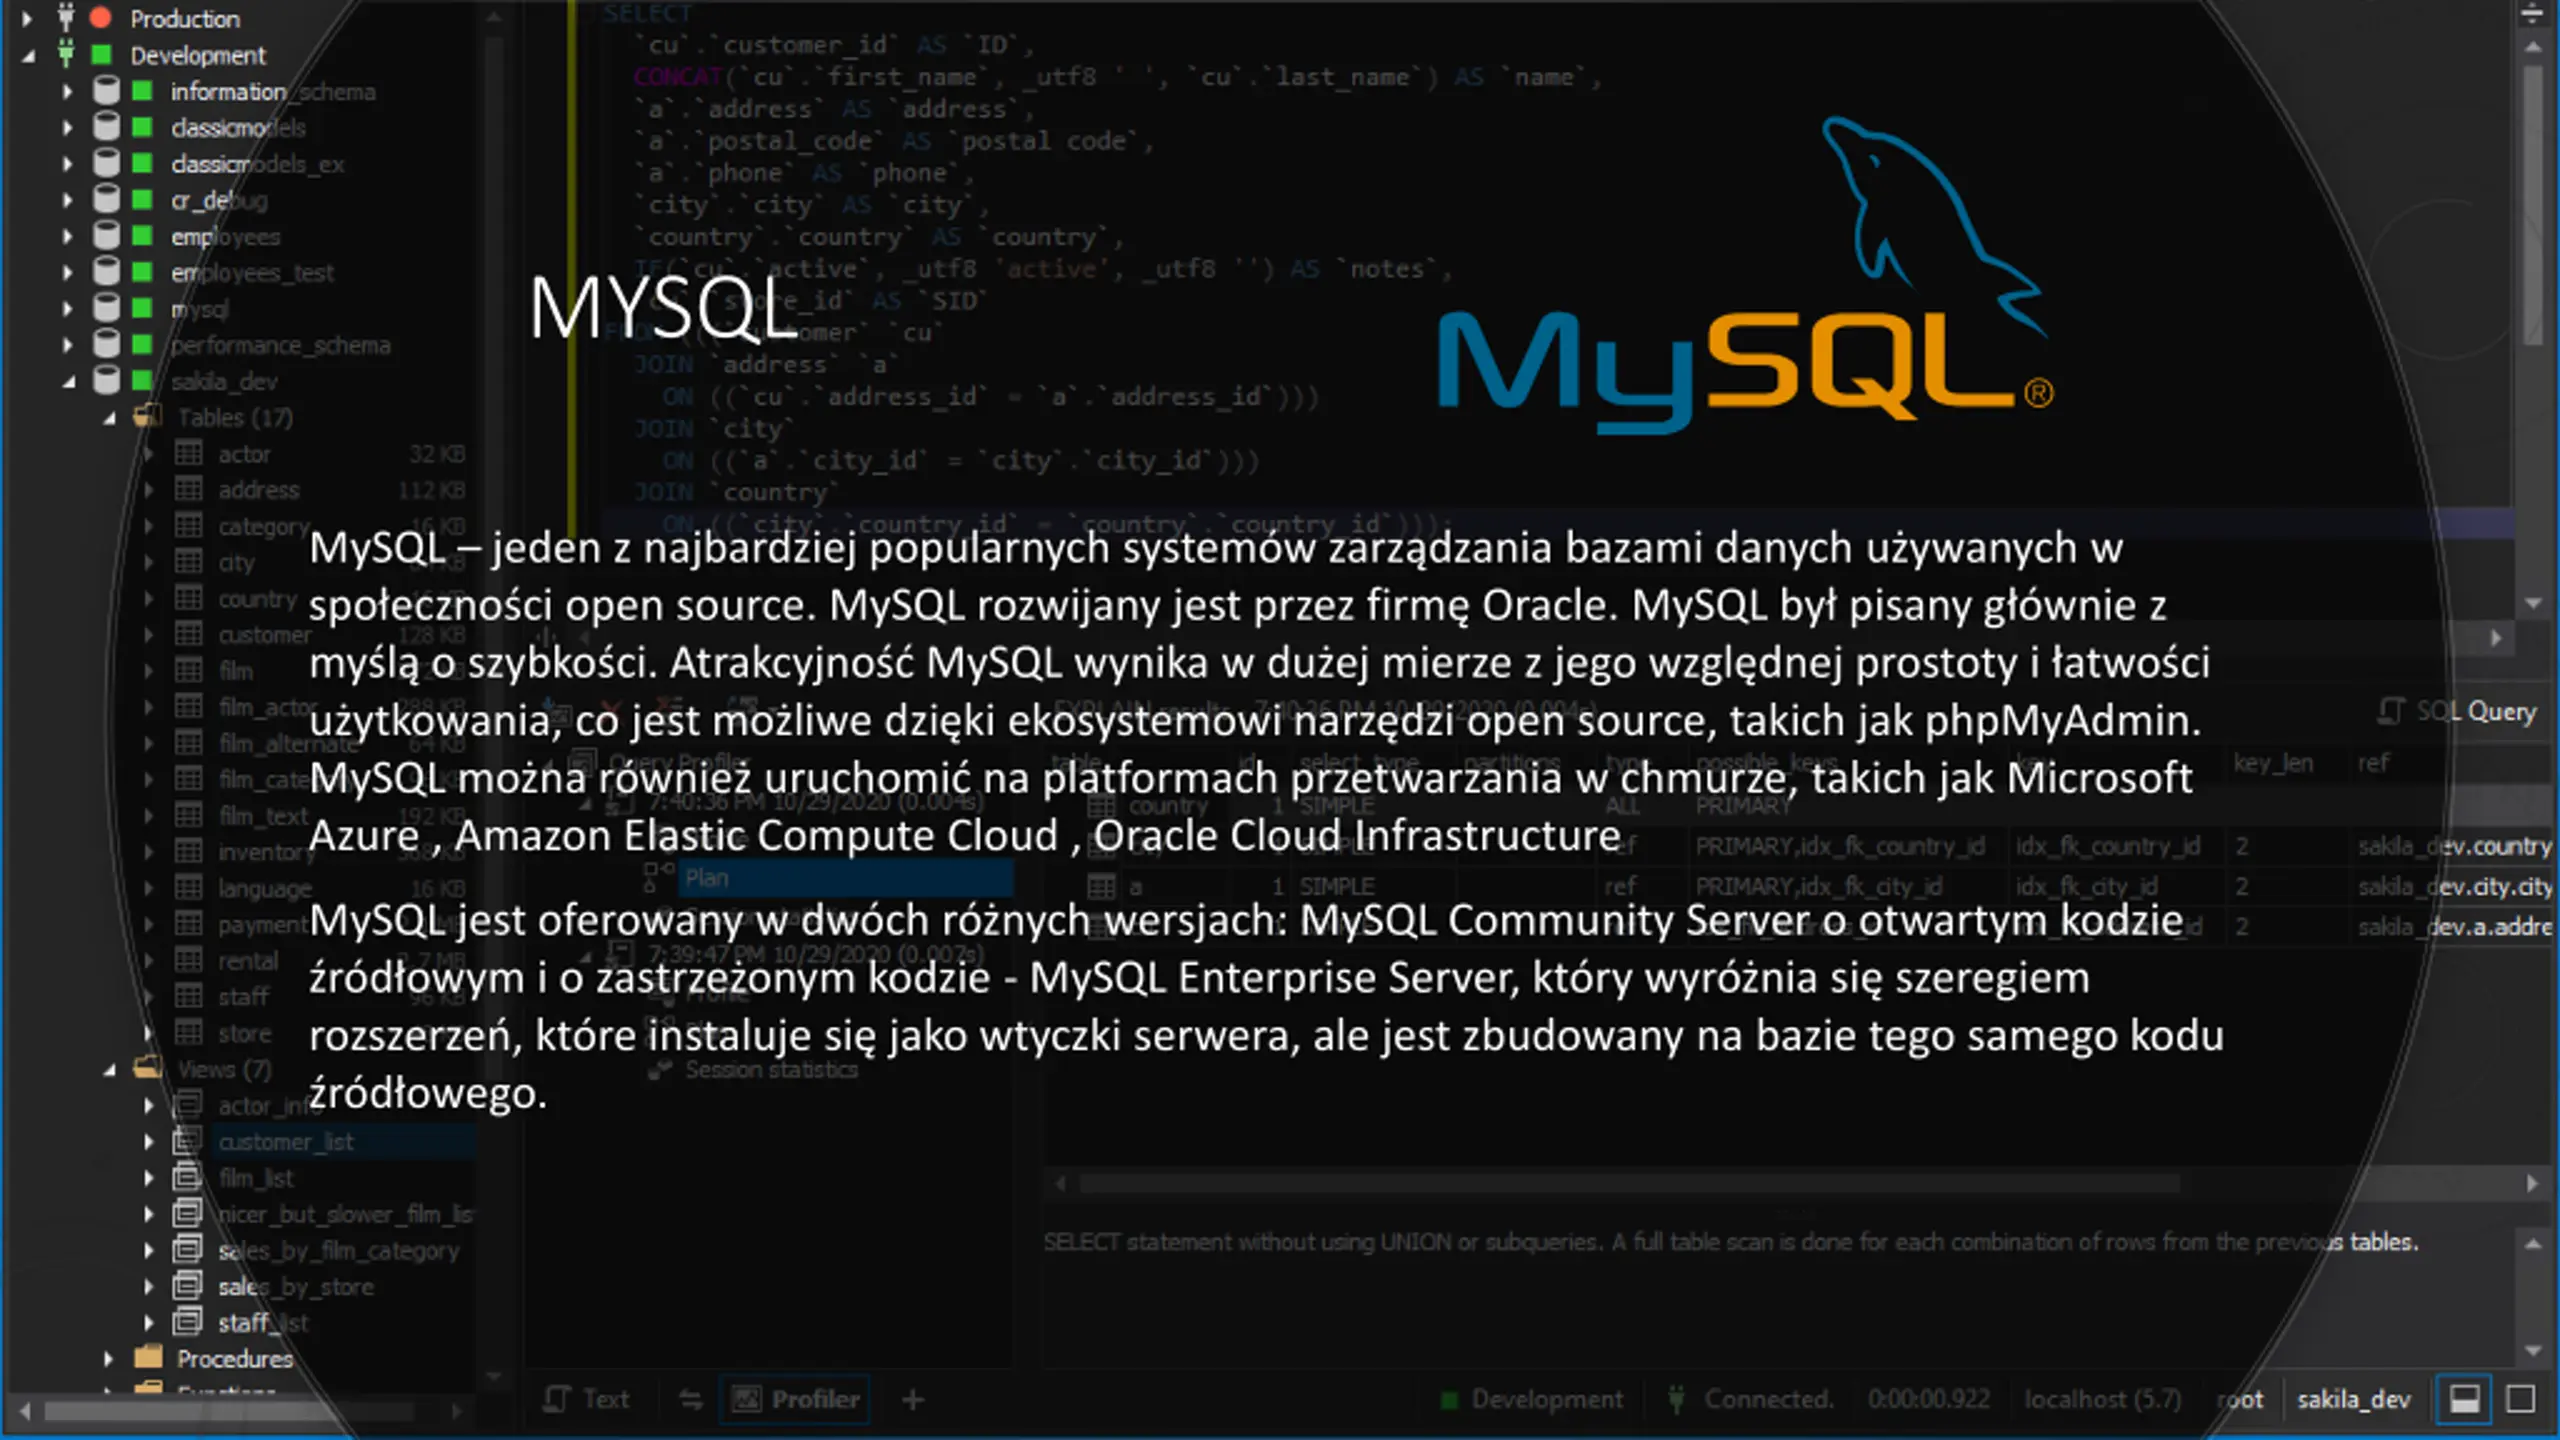This screenshot has height=1440, width=2560.
Task: Click the sakila_dev.country cell in results
Action: [x=2454, y=846]
